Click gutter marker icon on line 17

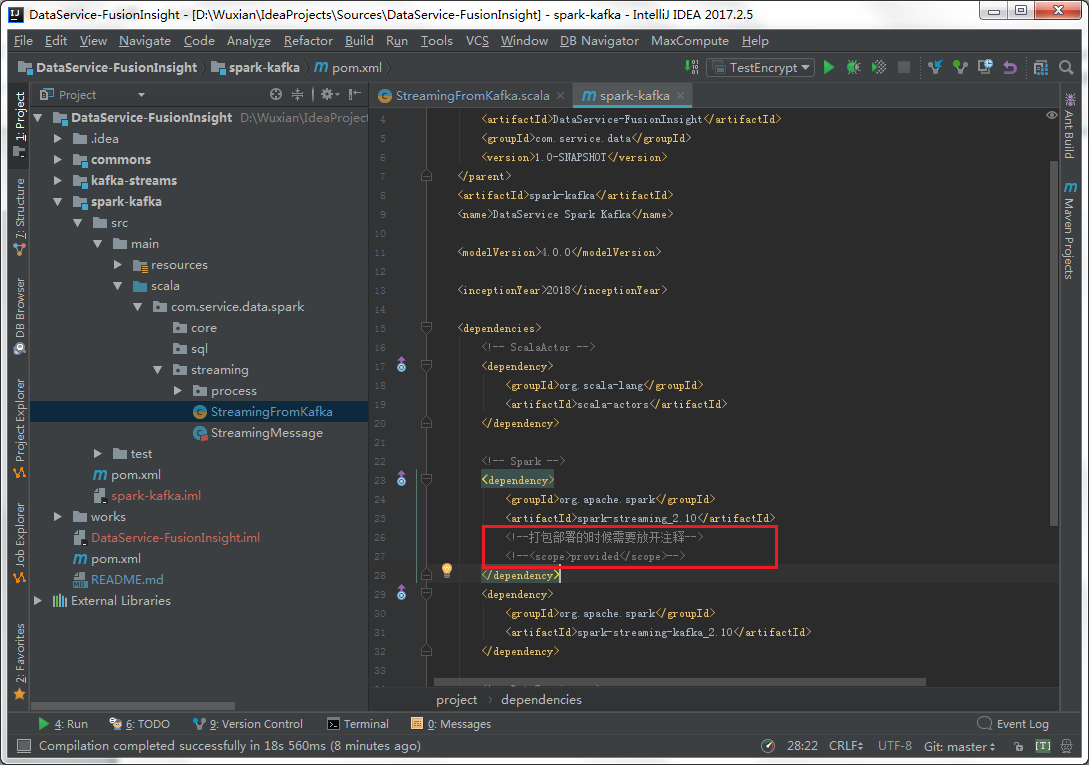(x=401, y=365)
